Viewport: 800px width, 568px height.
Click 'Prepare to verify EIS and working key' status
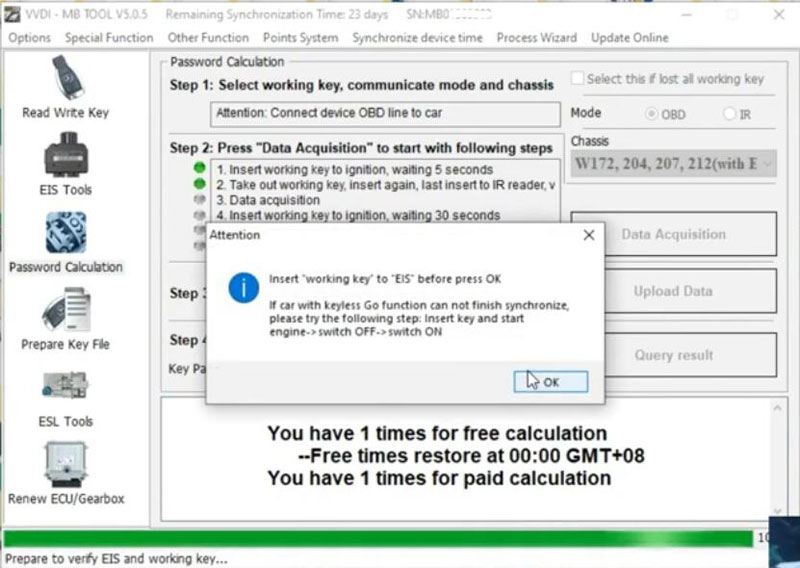pyautogui.click(x=116, y=558)
